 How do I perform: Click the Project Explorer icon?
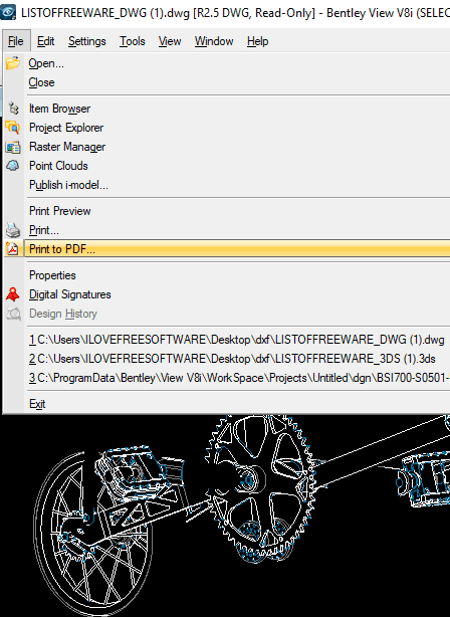coord(13,127)
